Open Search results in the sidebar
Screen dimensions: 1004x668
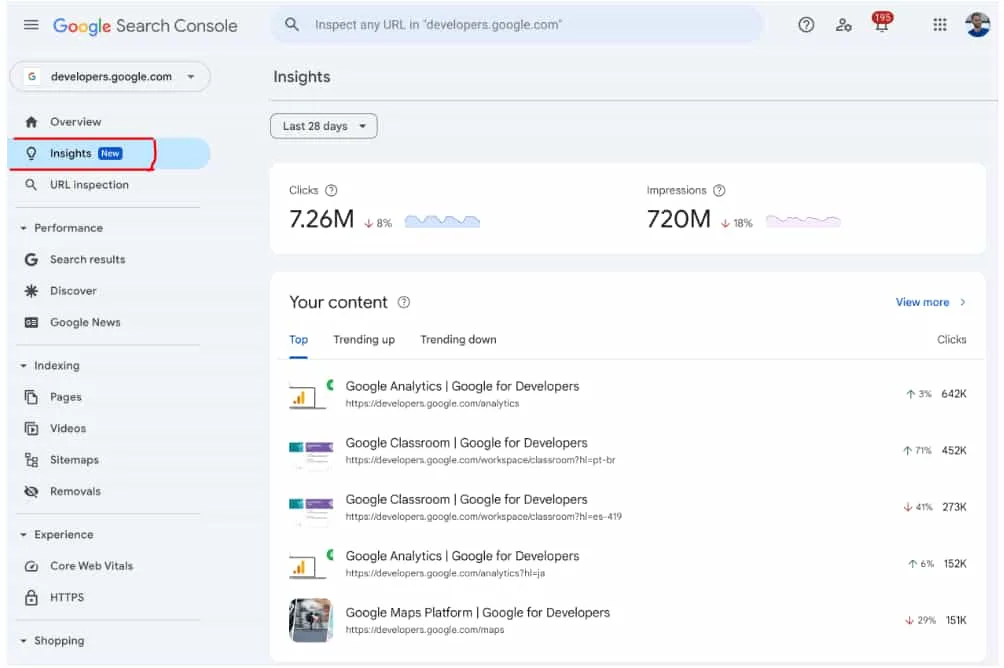[88, 259]
